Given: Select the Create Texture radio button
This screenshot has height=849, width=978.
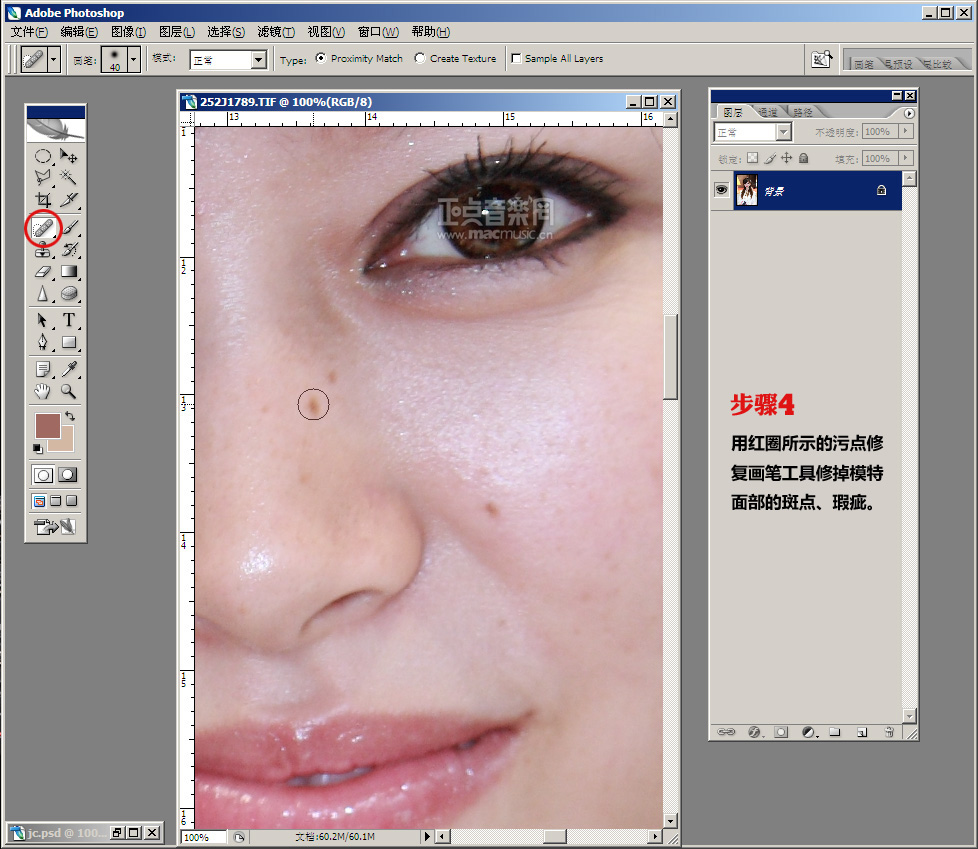Looking at the screenshot, I should point(420,59).
